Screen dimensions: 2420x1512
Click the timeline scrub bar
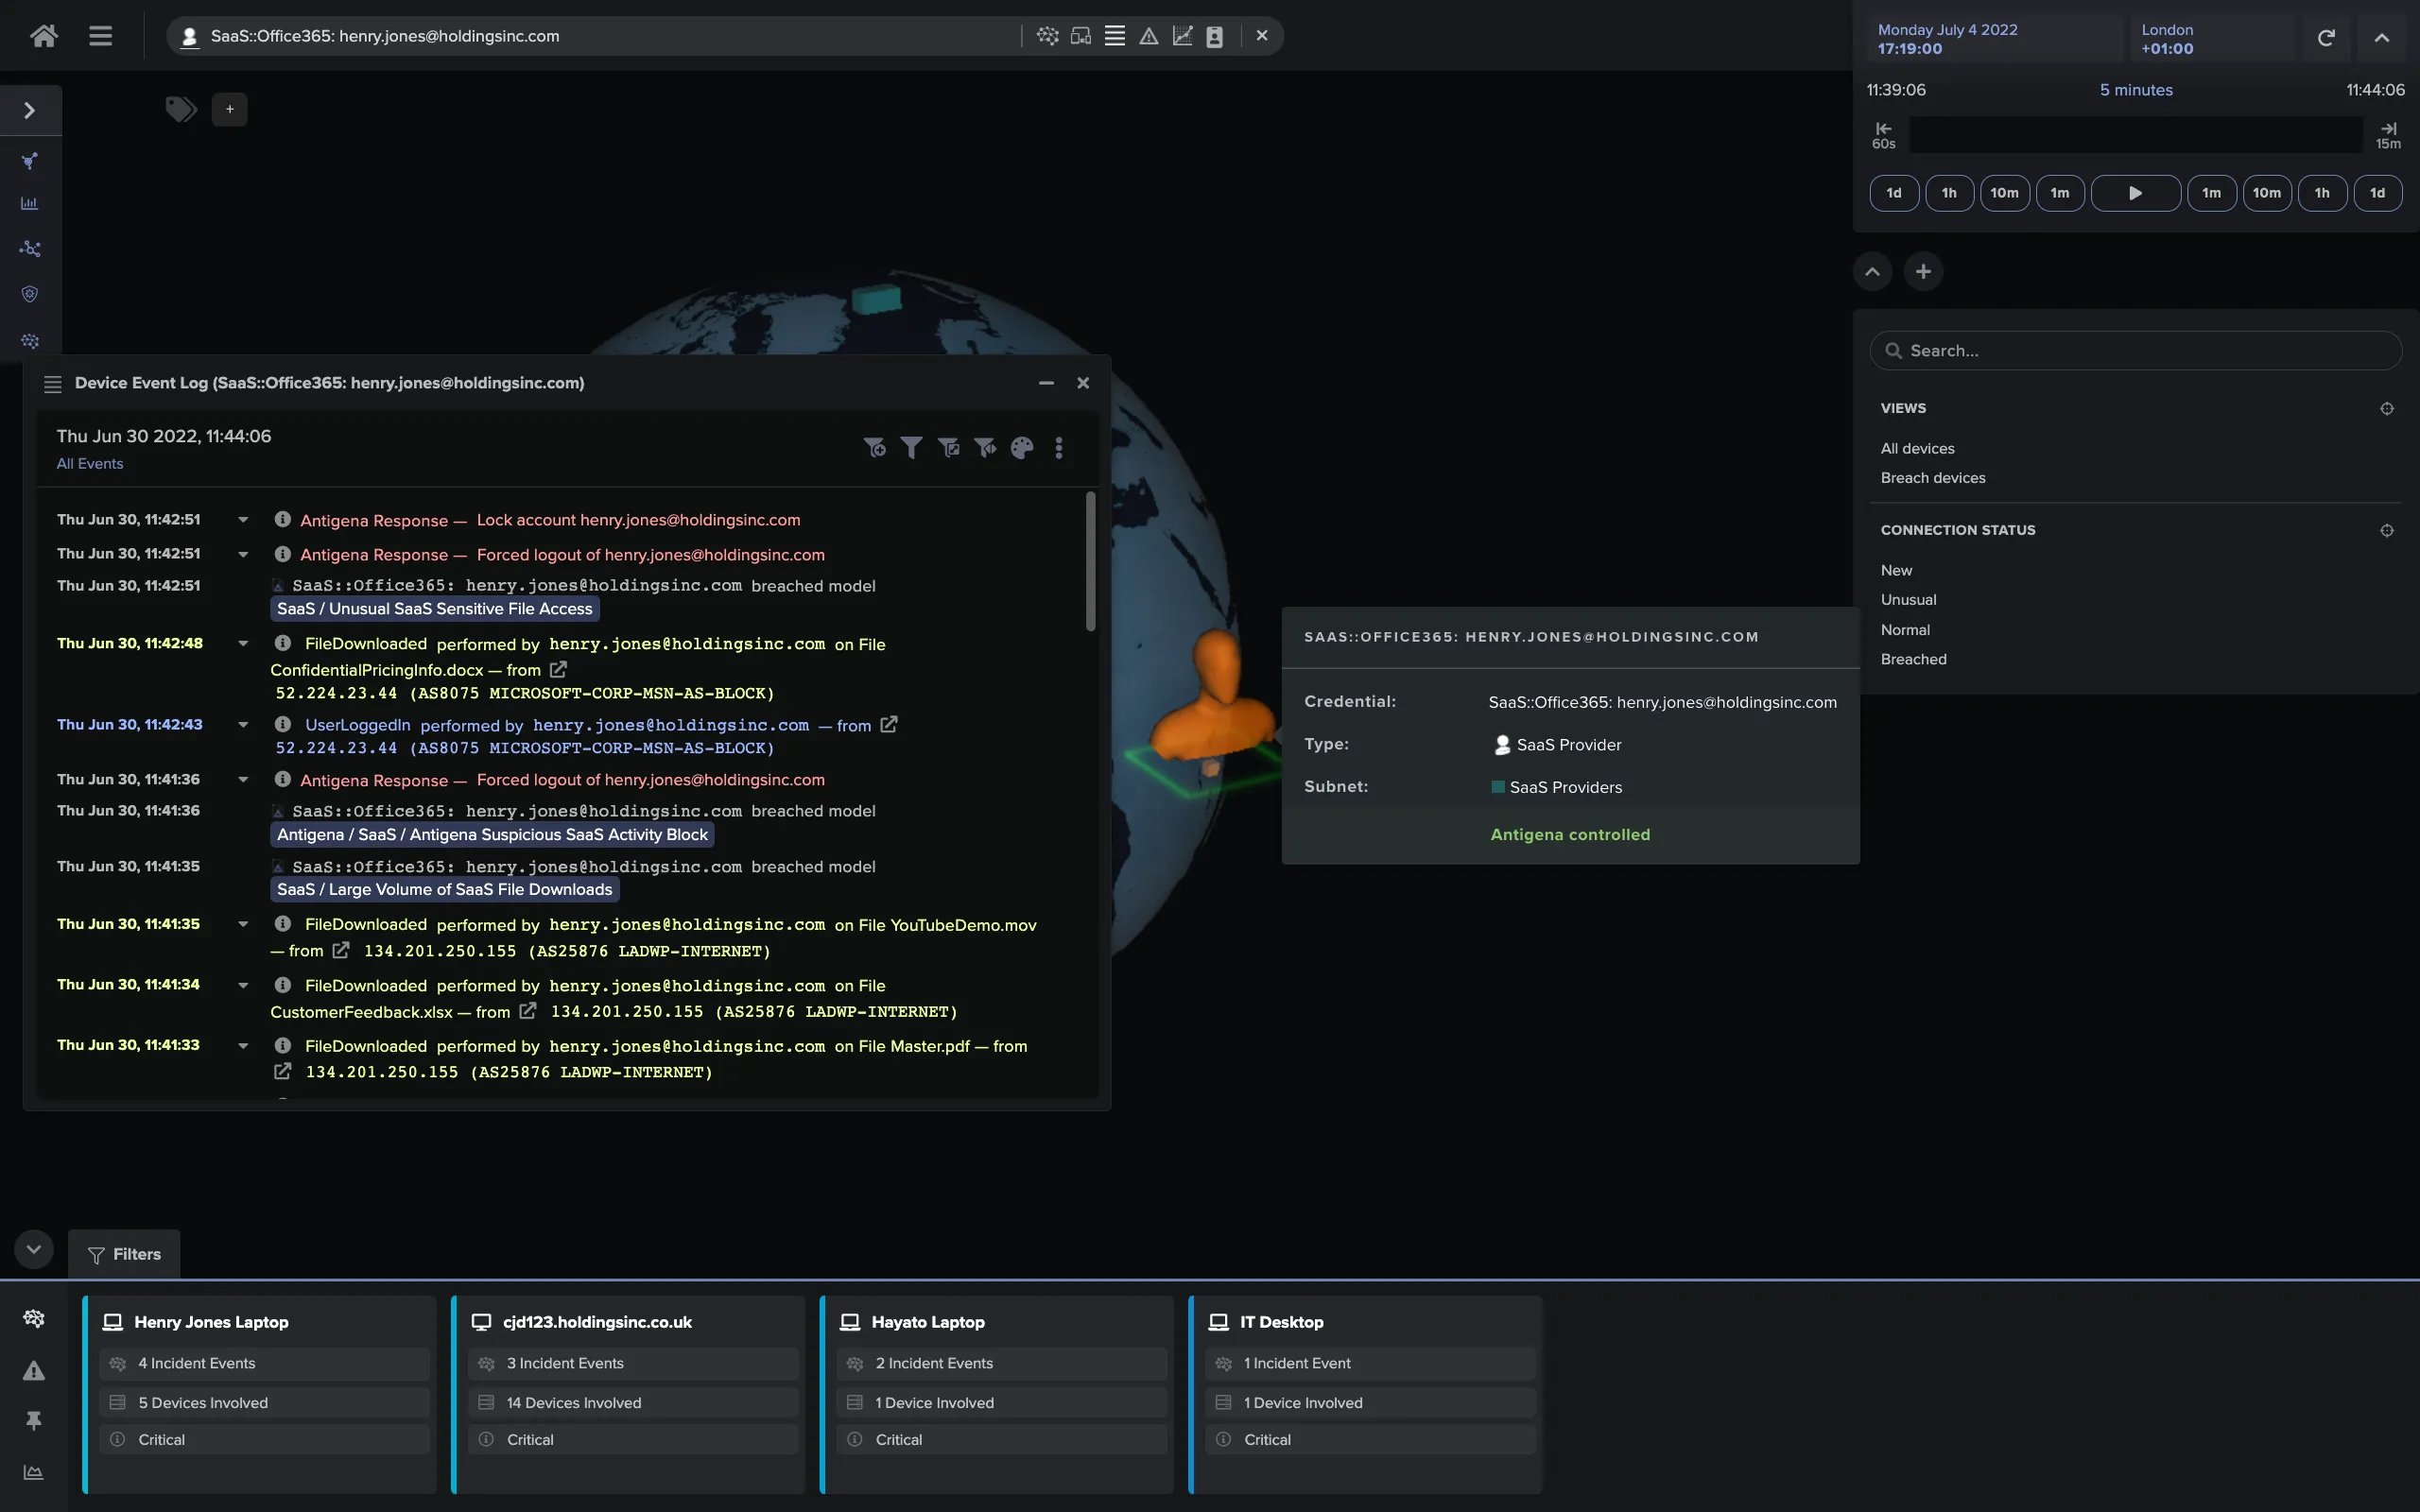[x=2135, y=135]
